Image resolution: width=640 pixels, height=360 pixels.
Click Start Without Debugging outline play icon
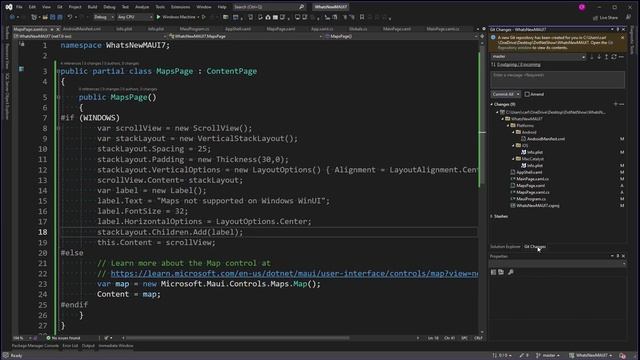pyautogui.click(x=204, y=17)
